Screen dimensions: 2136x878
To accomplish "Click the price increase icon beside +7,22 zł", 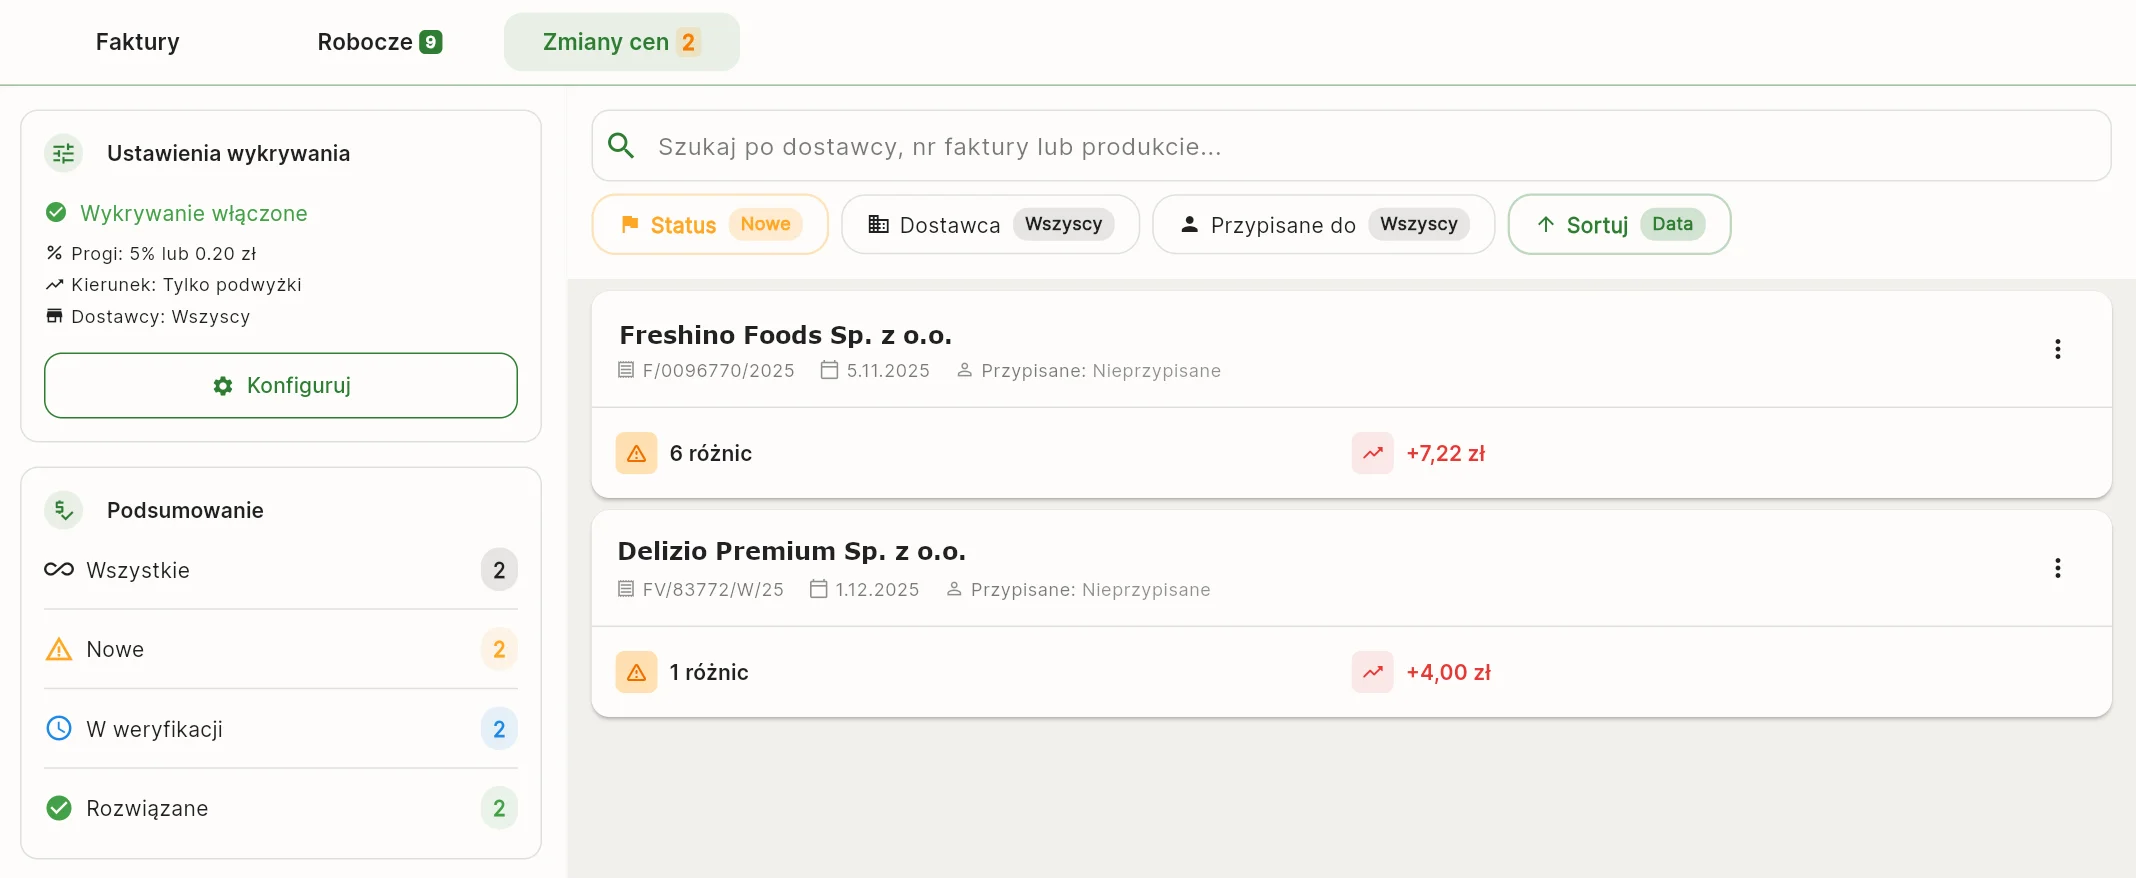I will 1372,453.
